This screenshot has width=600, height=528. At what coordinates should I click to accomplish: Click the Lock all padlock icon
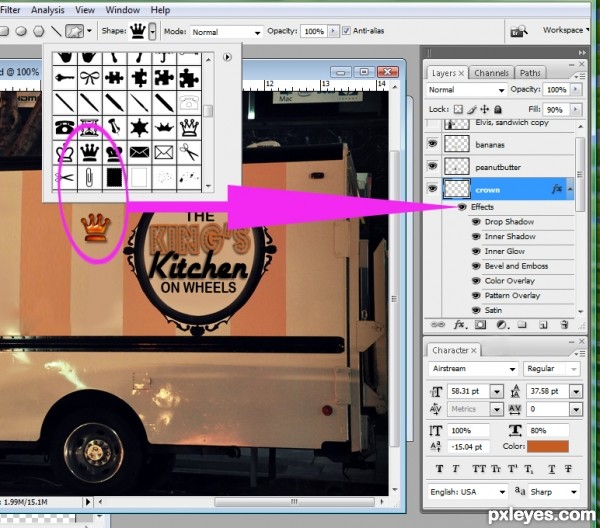[497, 109]
